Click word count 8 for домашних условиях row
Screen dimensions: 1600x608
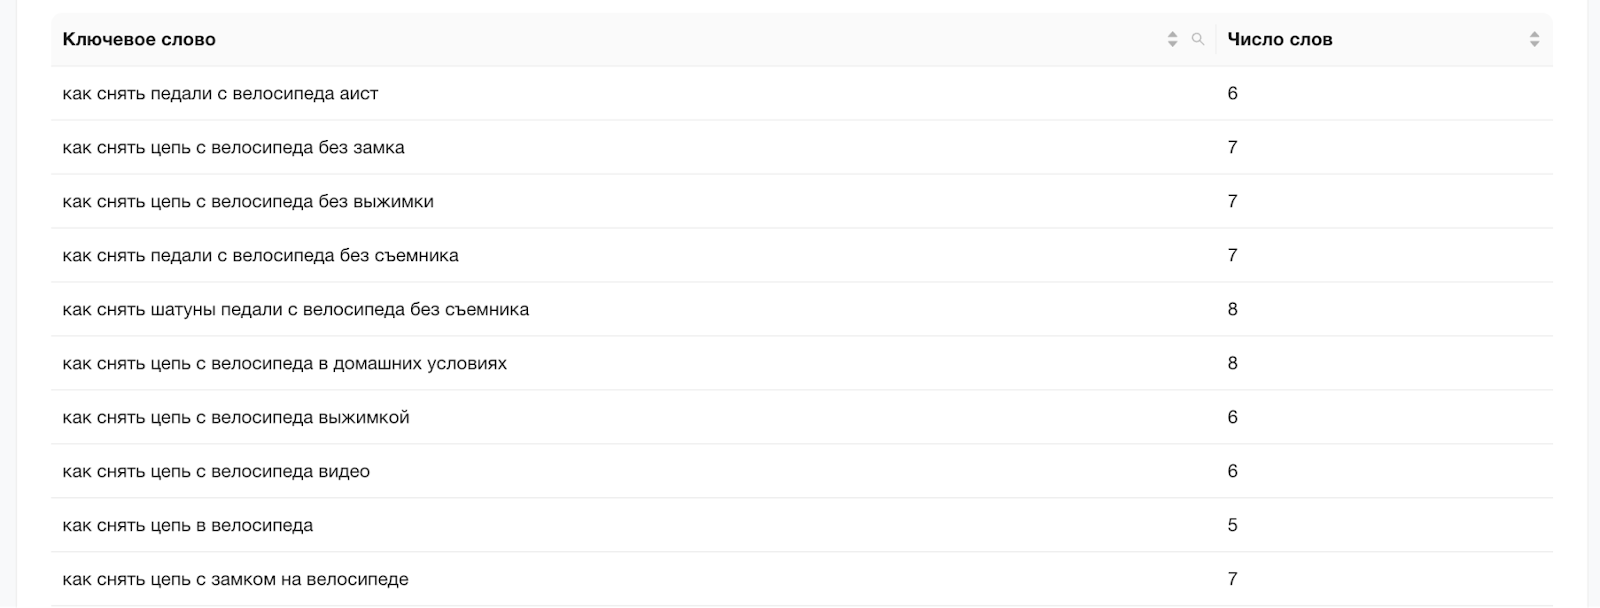[1232, 364]
